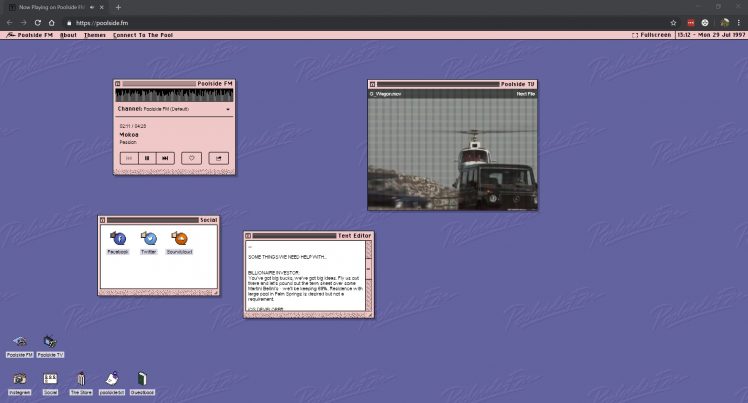Open the Poolside TV desktop icon
748x403 pixels.
pos(50,343)
